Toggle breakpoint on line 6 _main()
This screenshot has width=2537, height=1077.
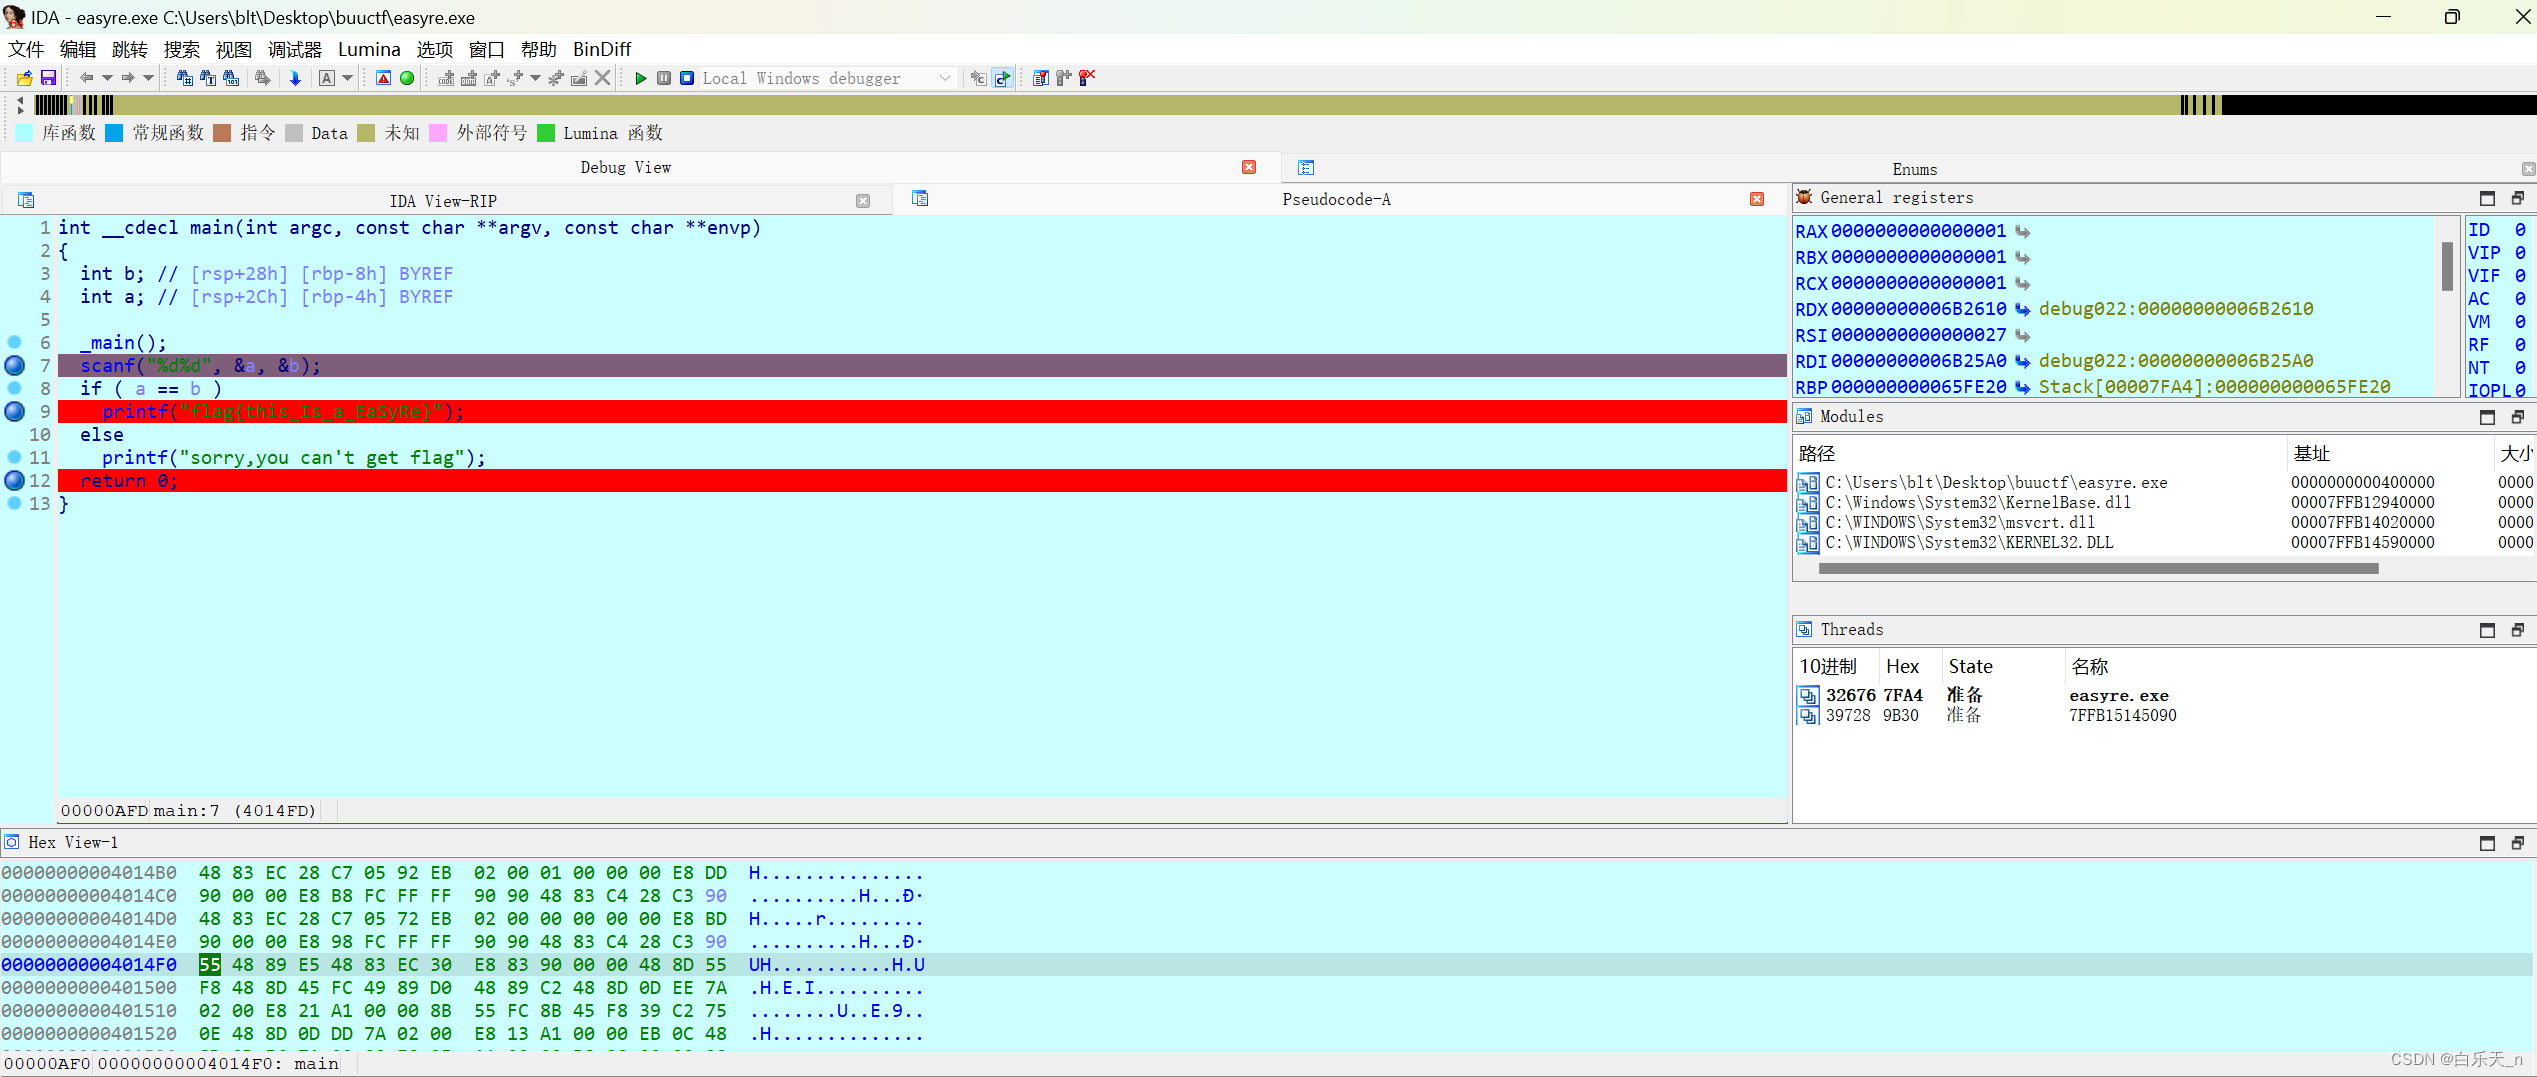[15, 342]
